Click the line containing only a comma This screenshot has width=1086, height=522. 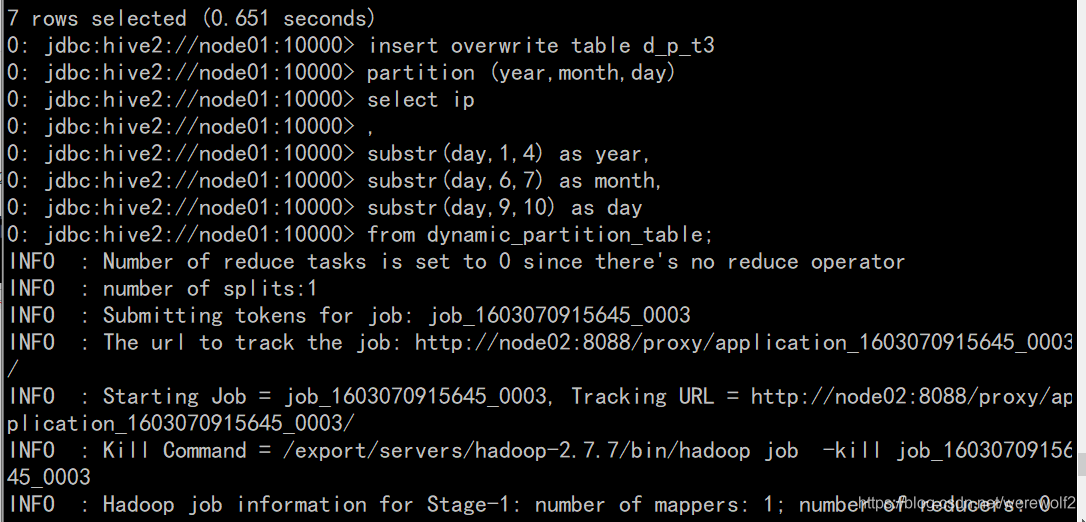190,127
